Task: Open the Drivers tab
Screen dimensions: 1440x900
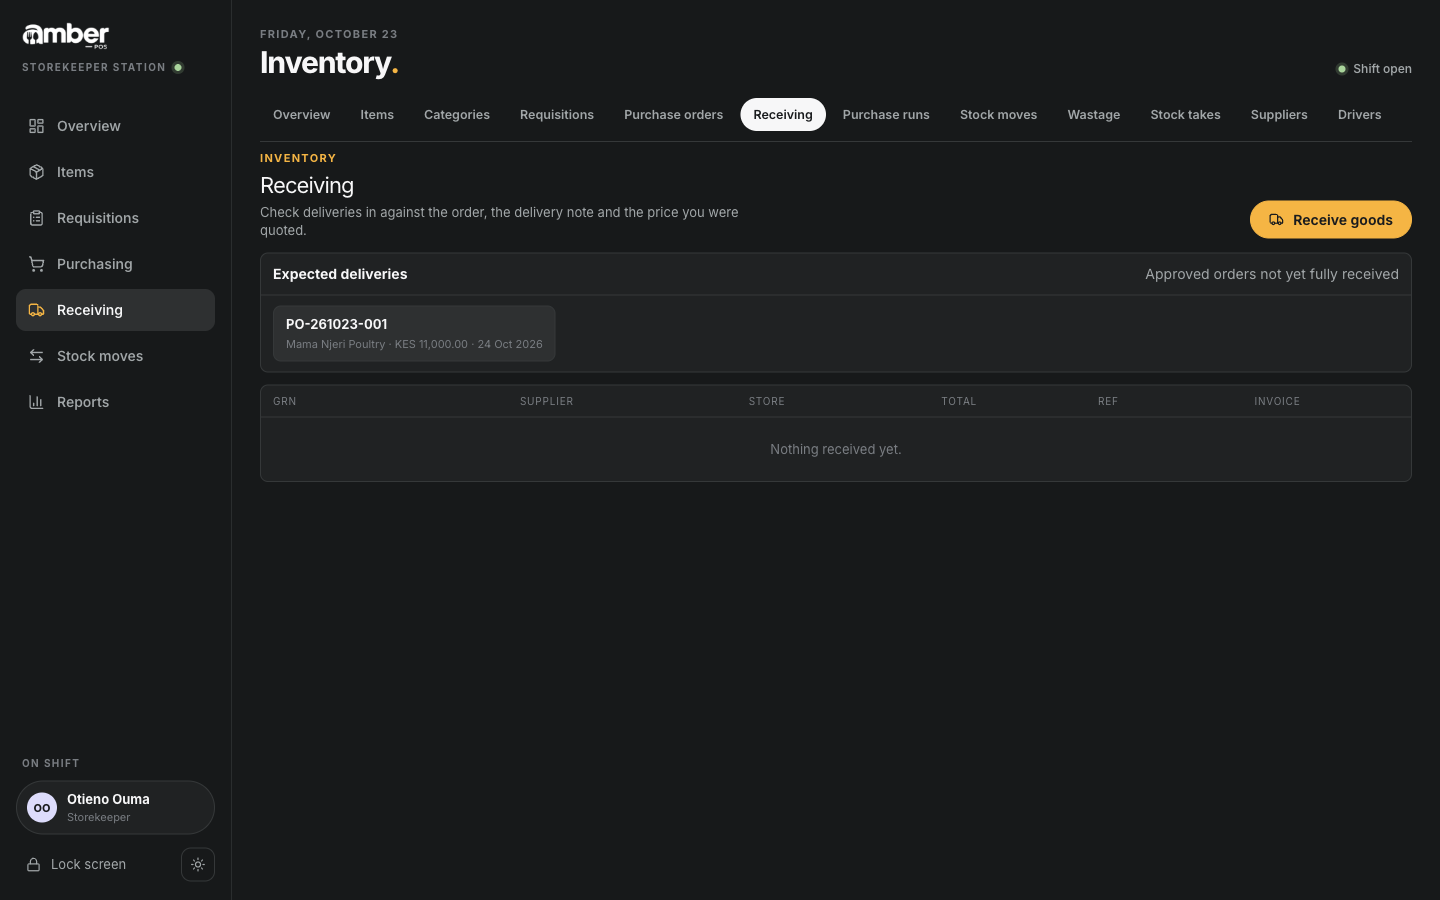Action: coord(1360,115)
